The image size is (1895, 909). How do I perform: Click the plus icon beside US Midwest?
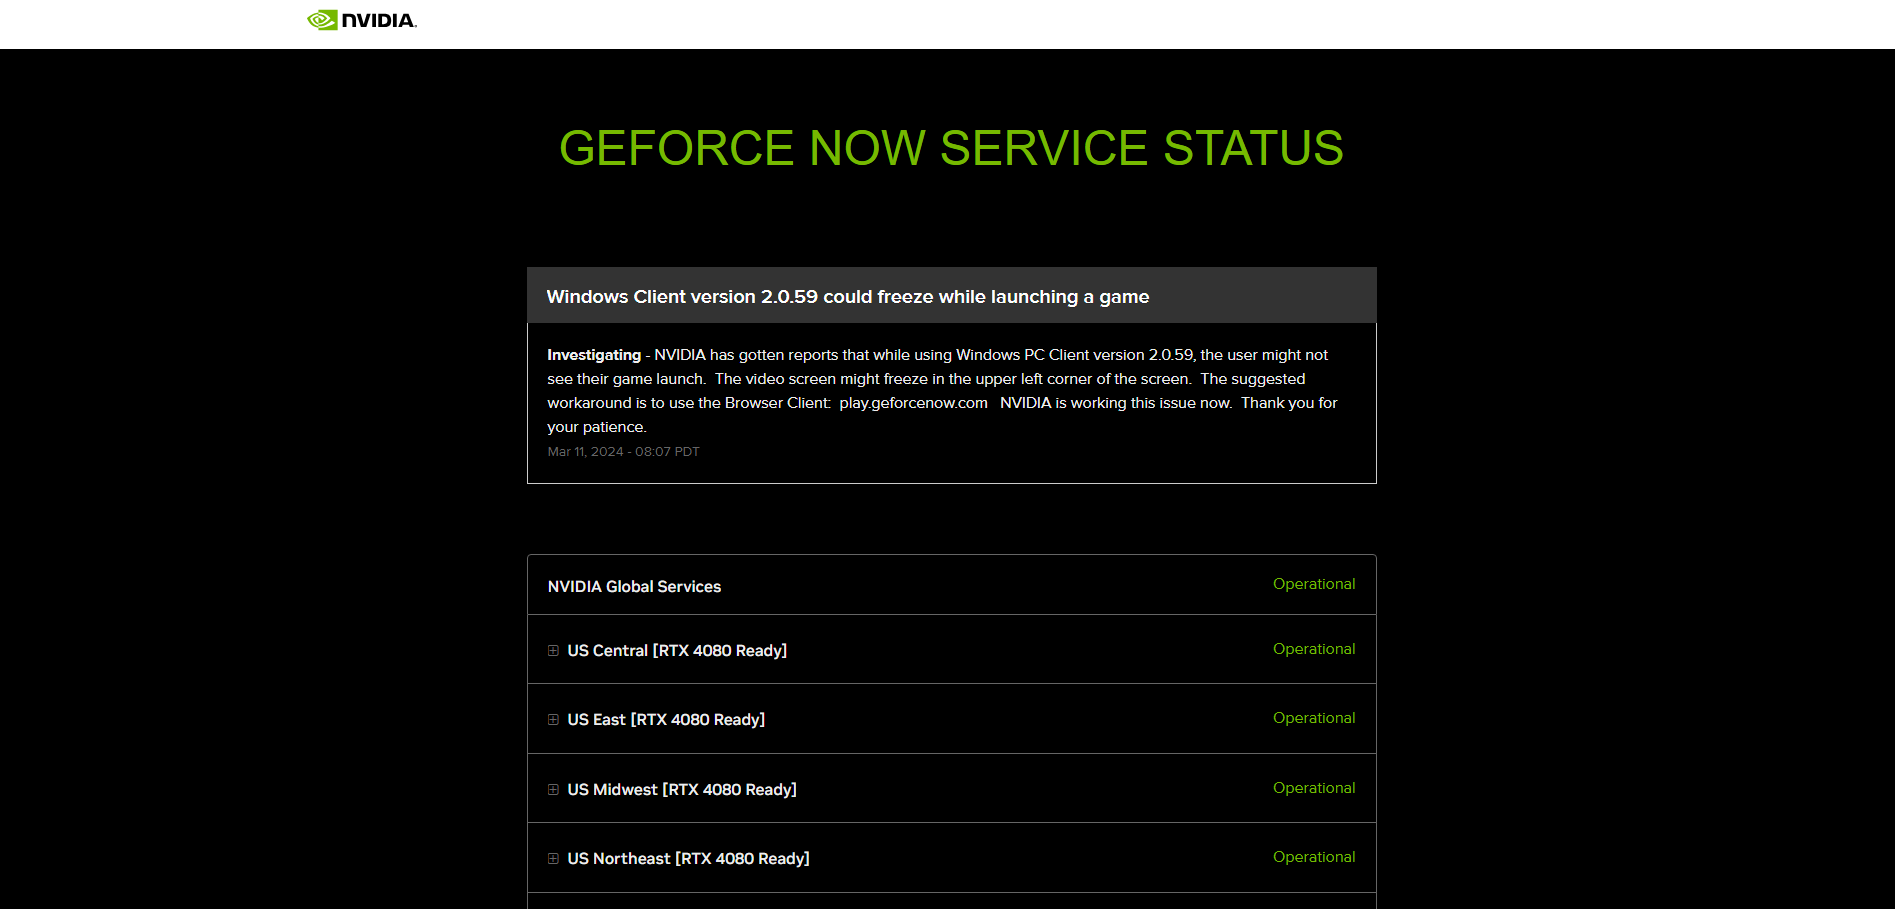[x=554, y=789]
